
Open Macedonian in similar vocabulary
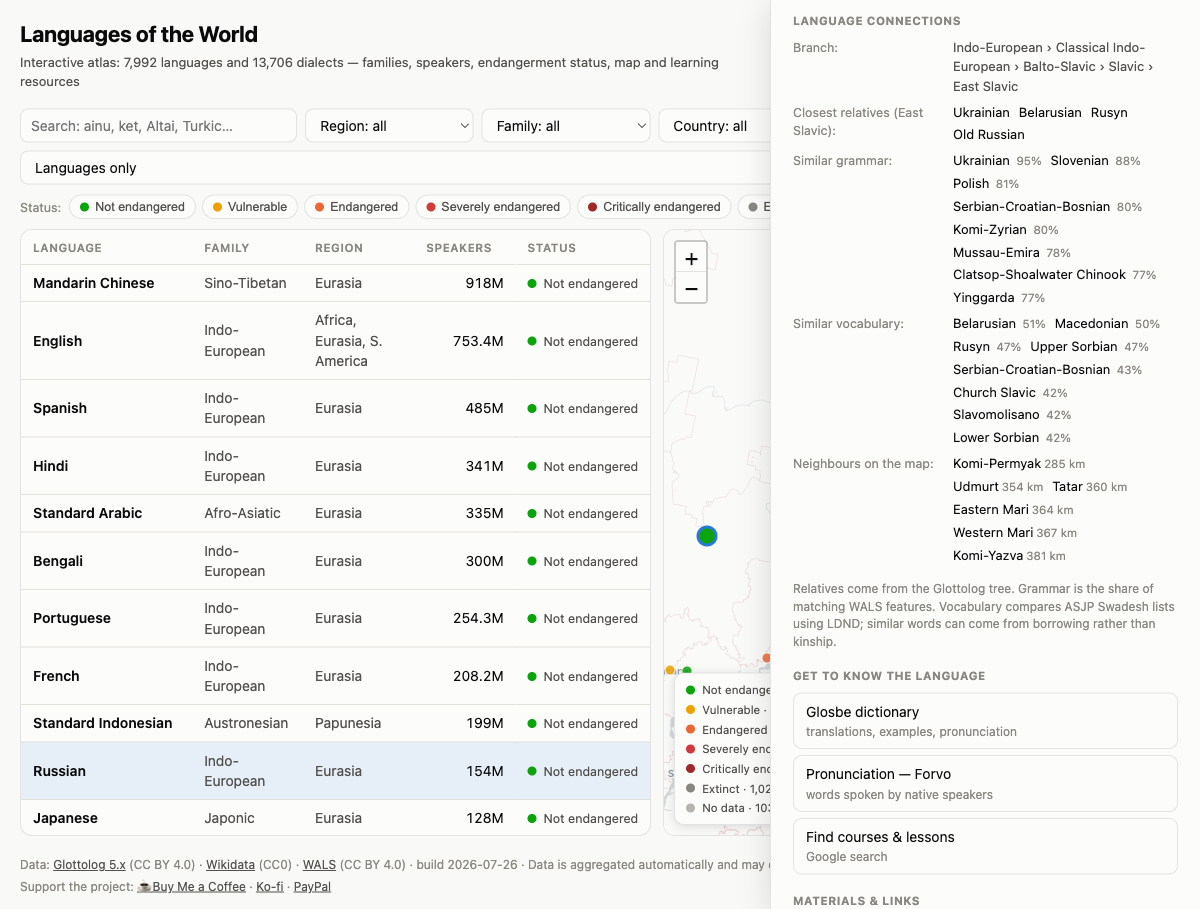[1092, 324]
